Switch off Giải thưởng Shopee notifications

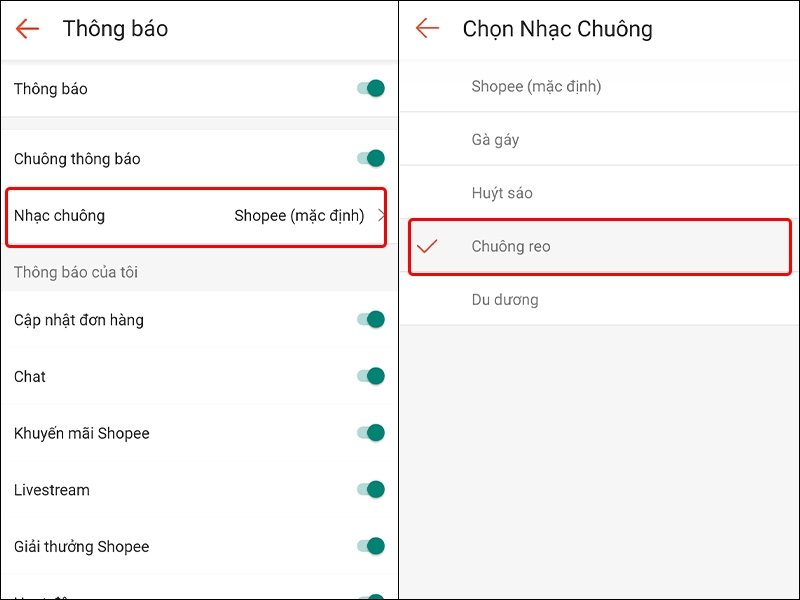click(371, 547)
